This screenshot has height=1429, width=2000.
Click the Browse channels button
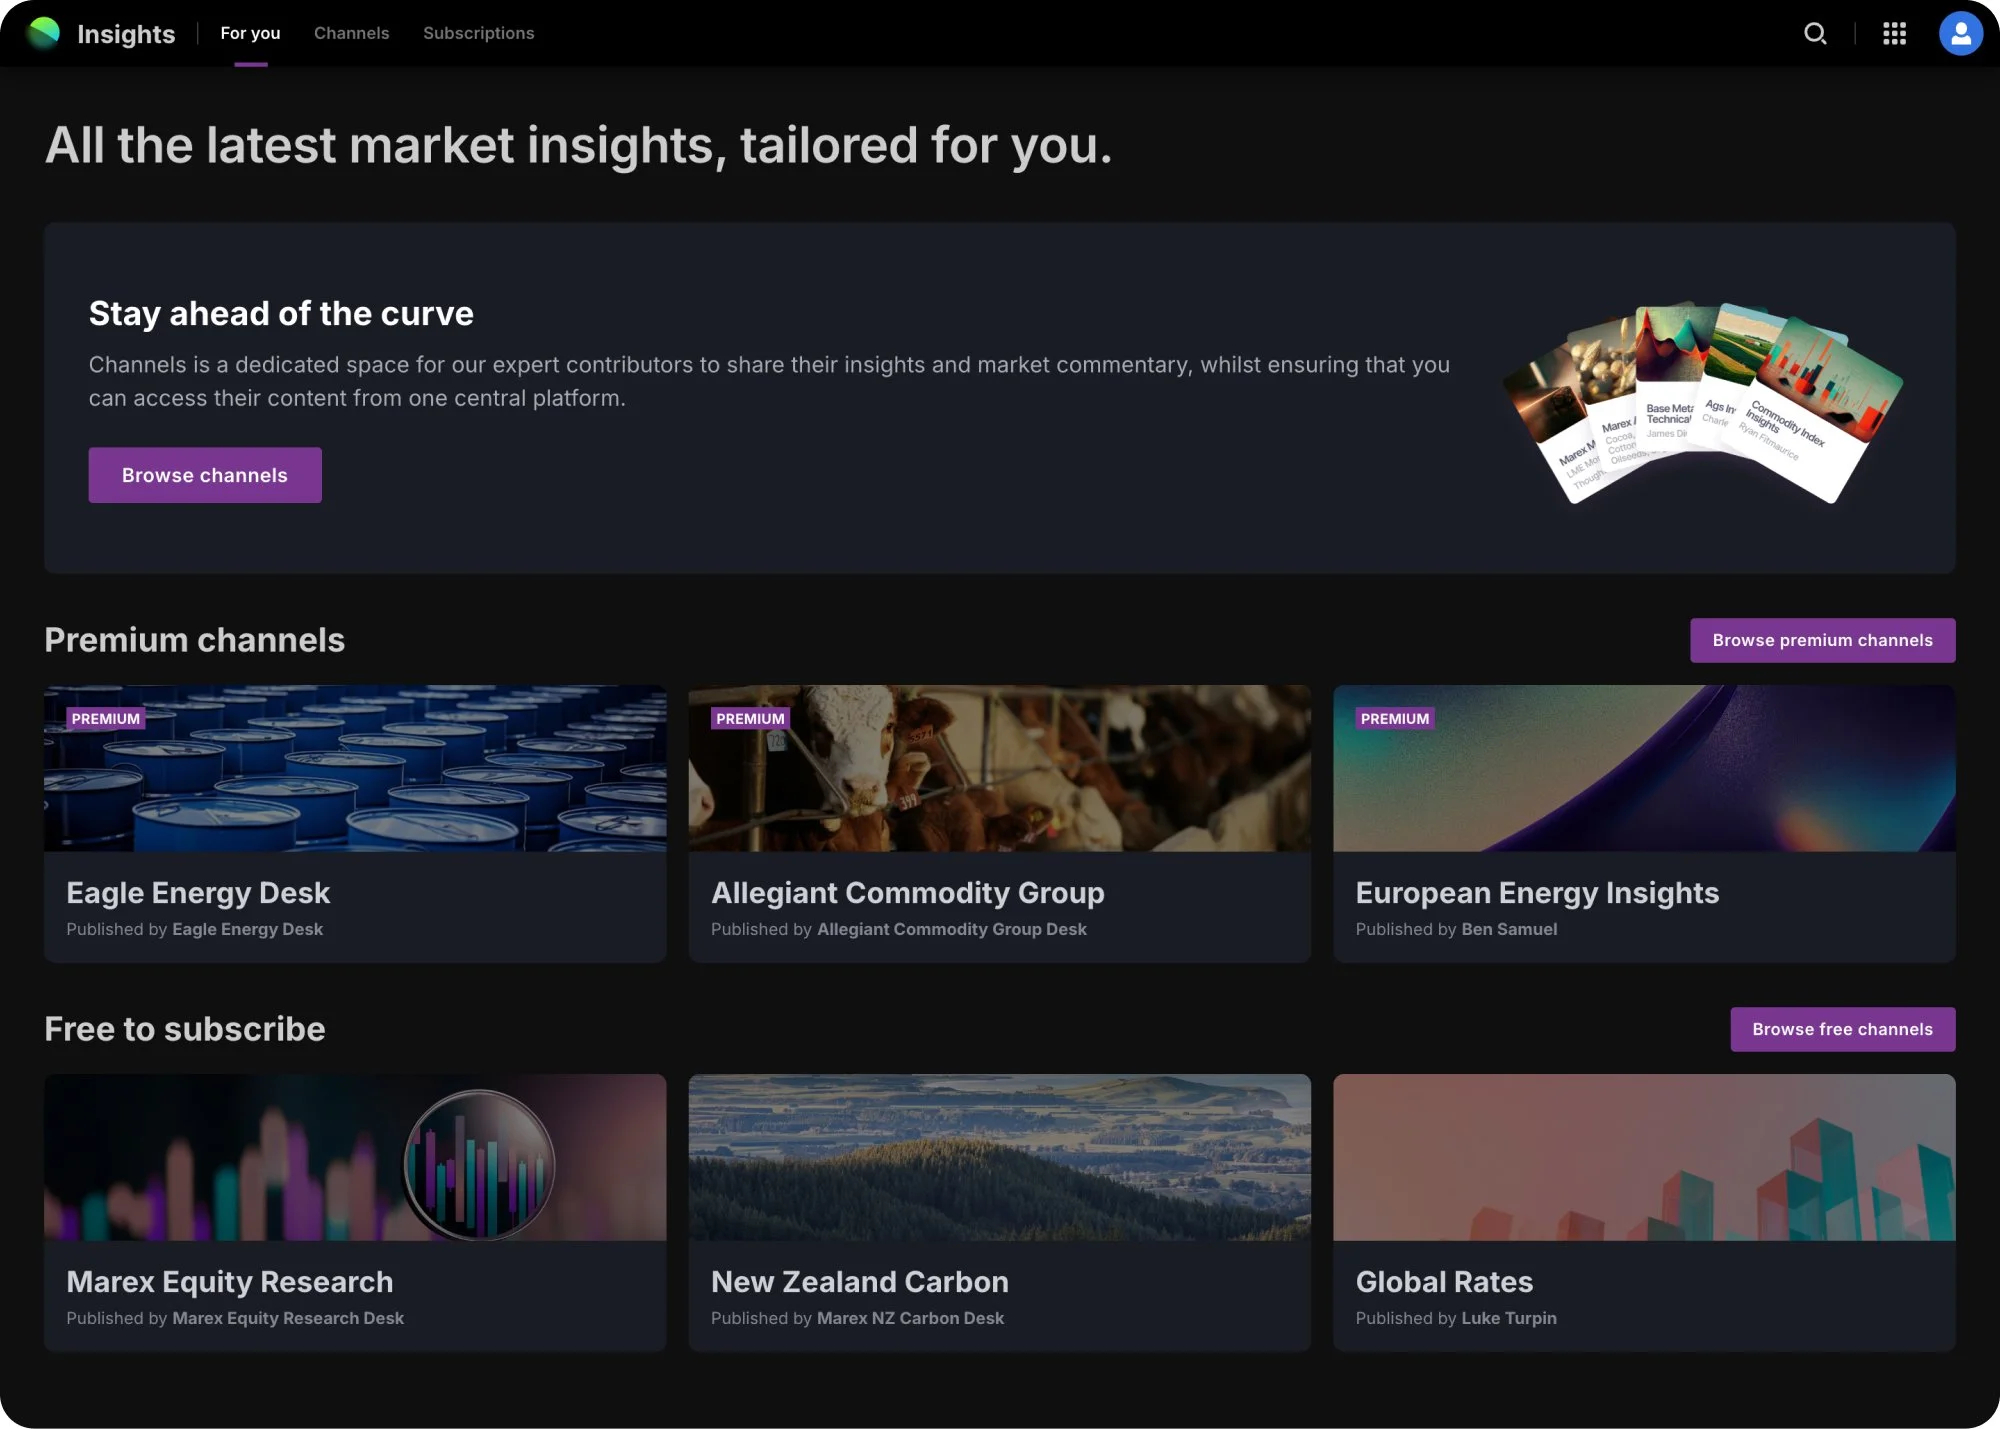tap(205, 475)
